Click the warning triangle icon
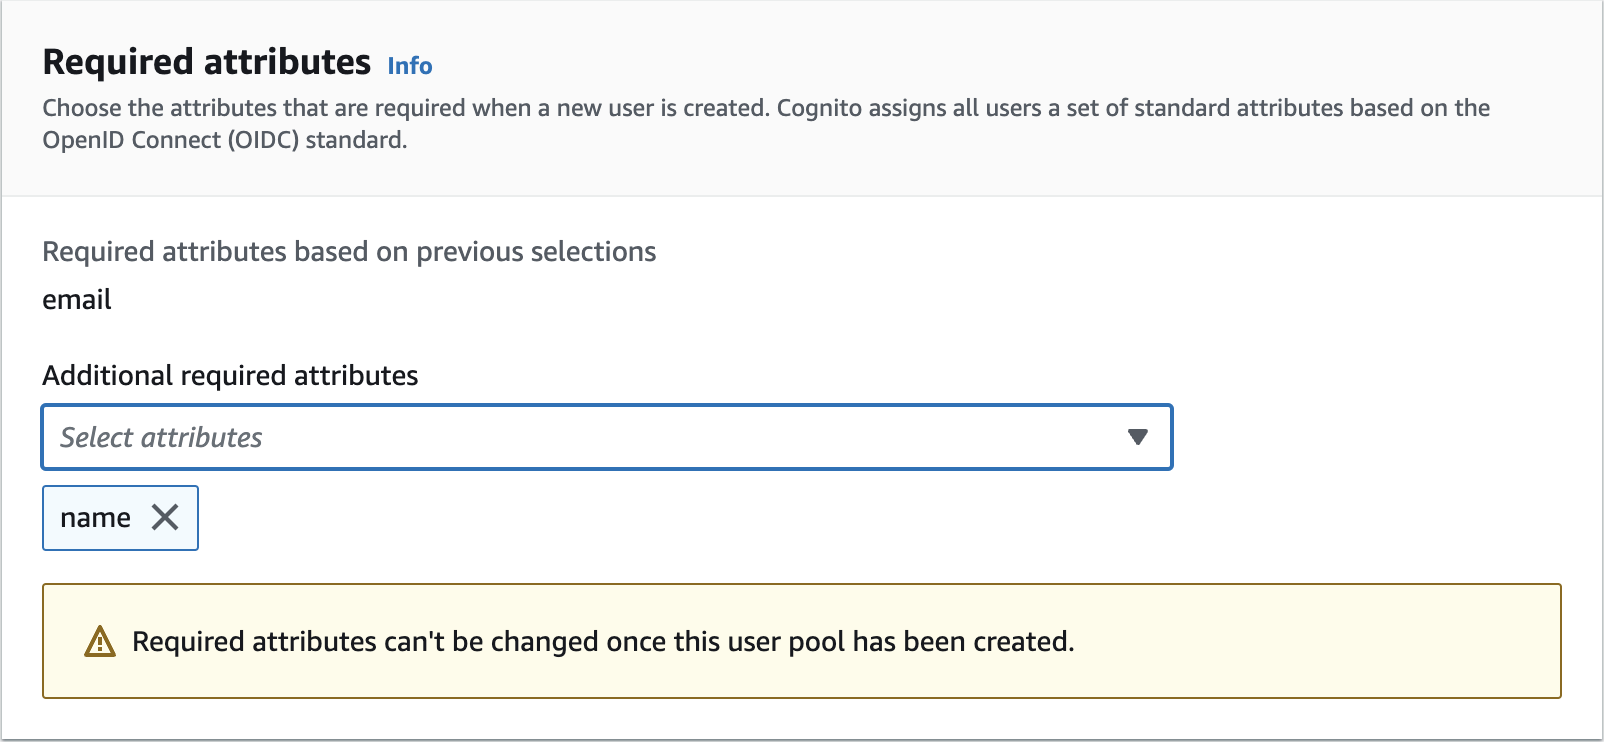 pyautogui.click(x=100, y=641)
